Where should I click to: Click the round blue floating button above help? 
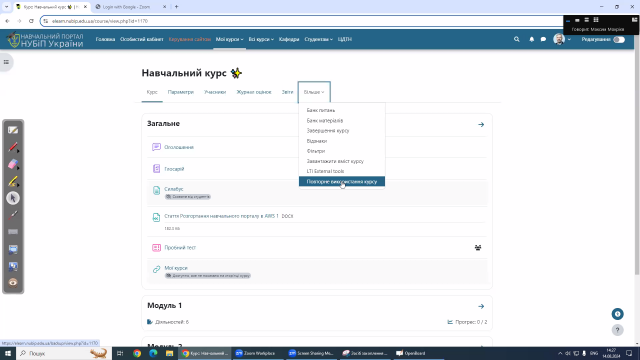coord(617,314)
